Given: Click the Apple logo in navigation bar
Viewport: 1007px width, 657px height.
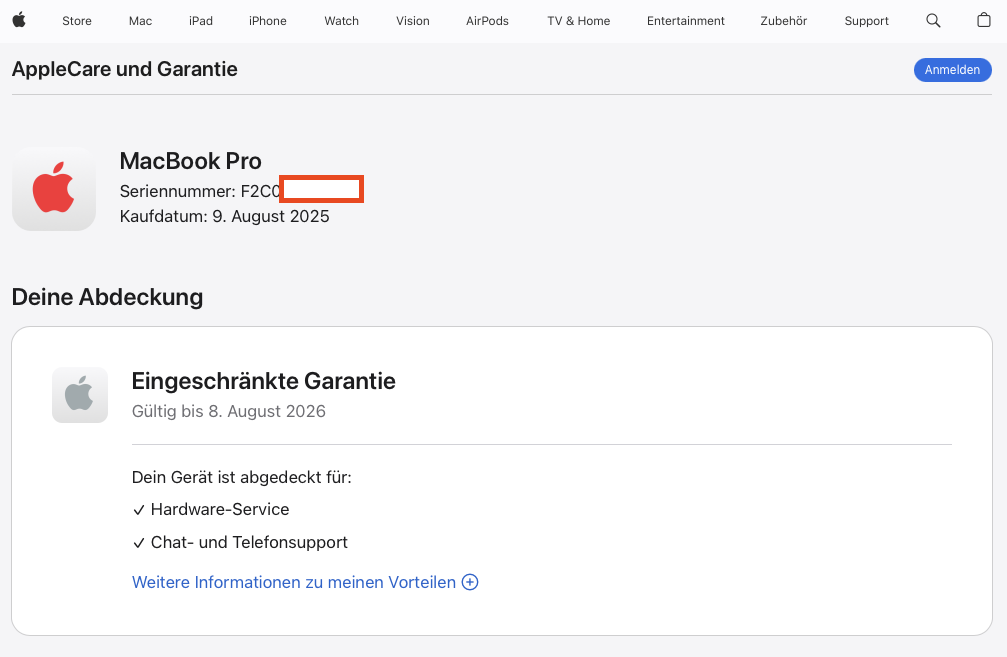Looking at the screenshot, I should [19, 21].
